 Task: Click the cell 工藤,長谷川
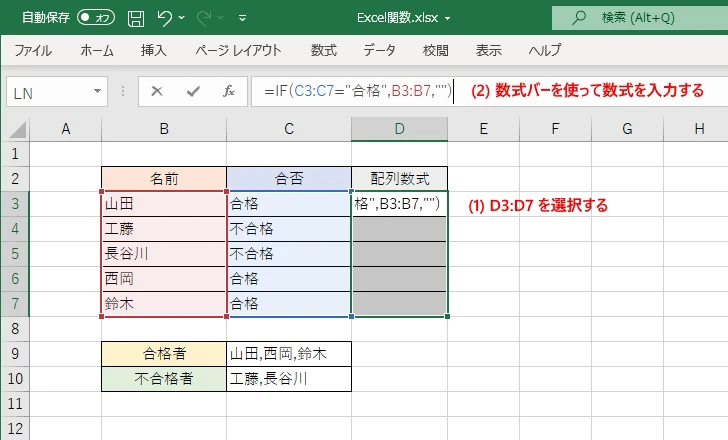[x=289, y=379]
